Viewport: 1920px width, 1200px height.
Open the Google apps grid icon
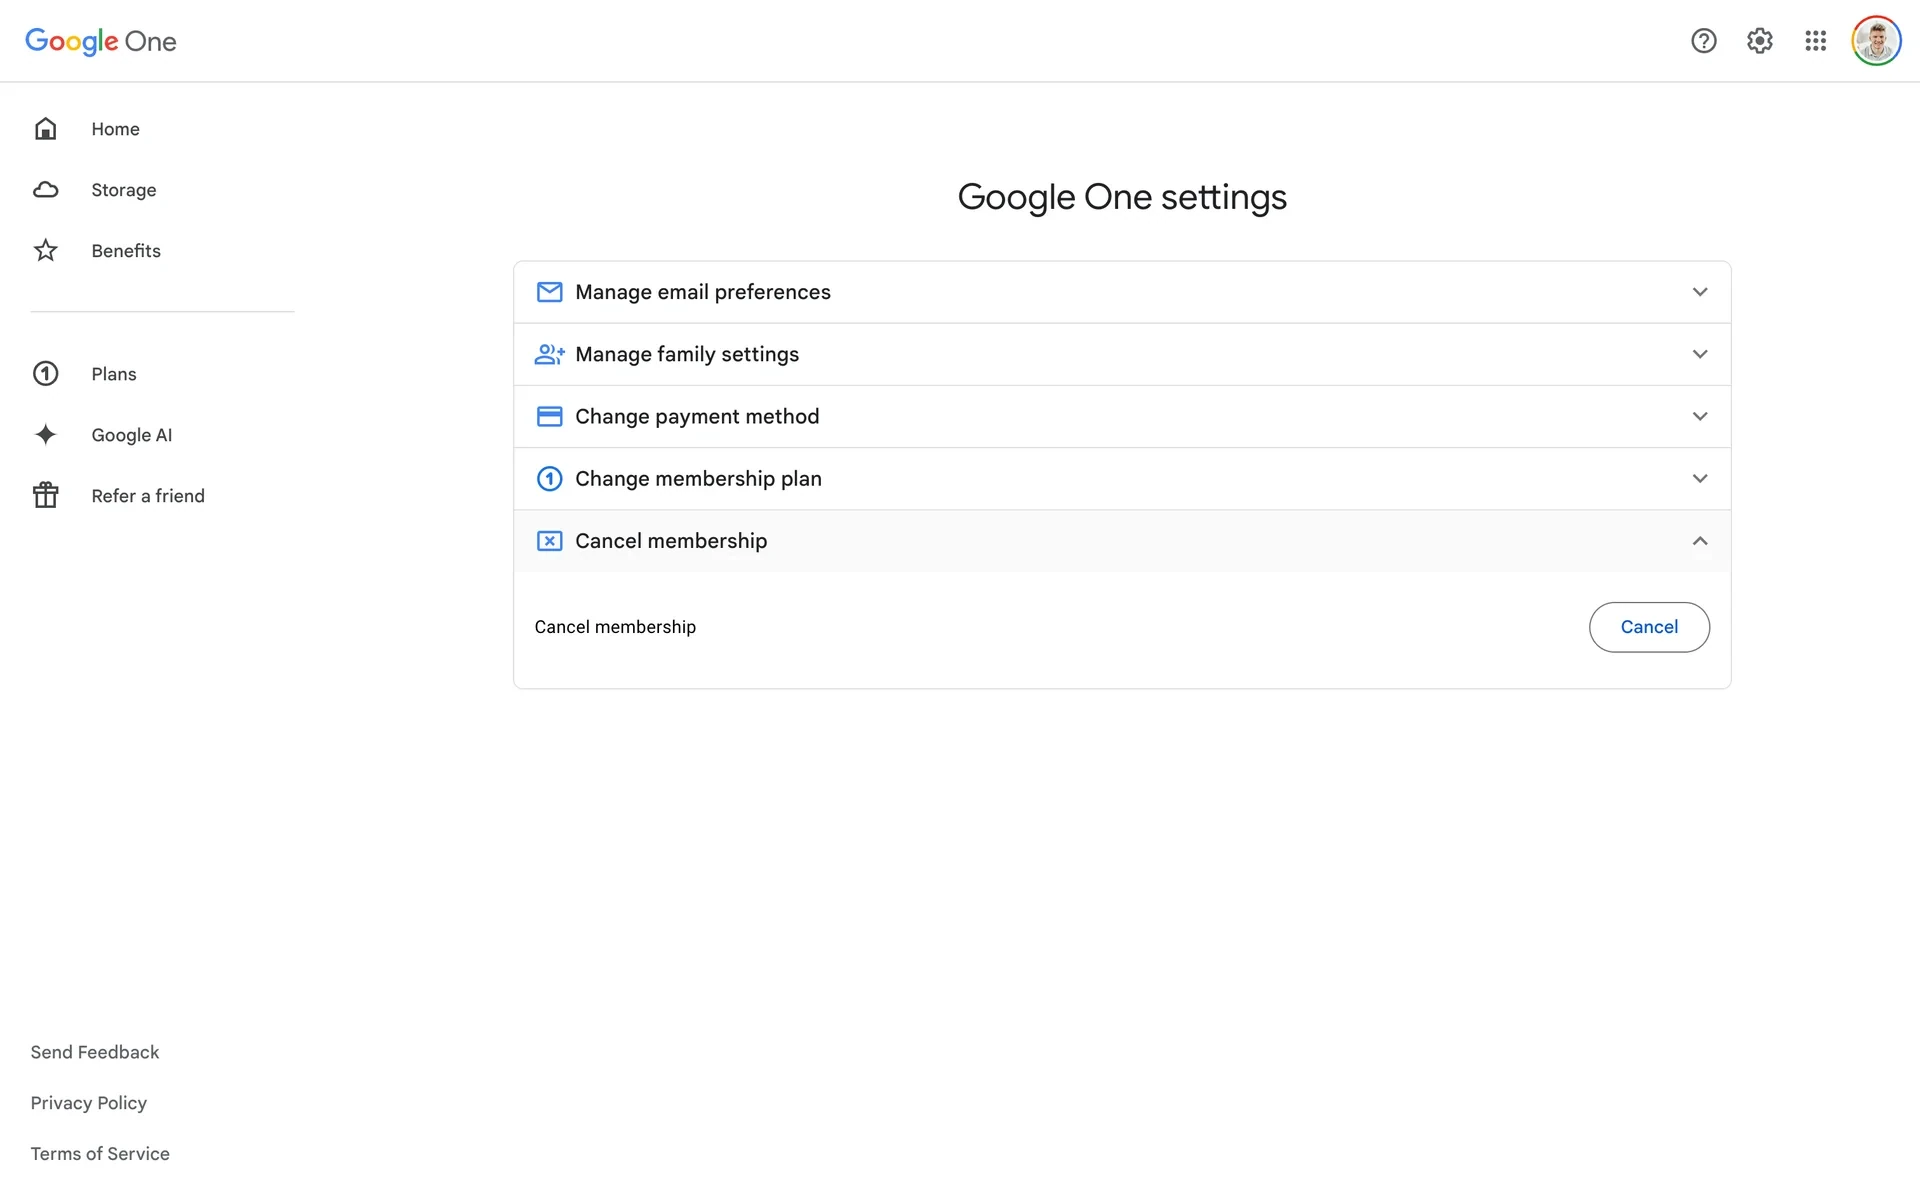tap(1816, 41)
